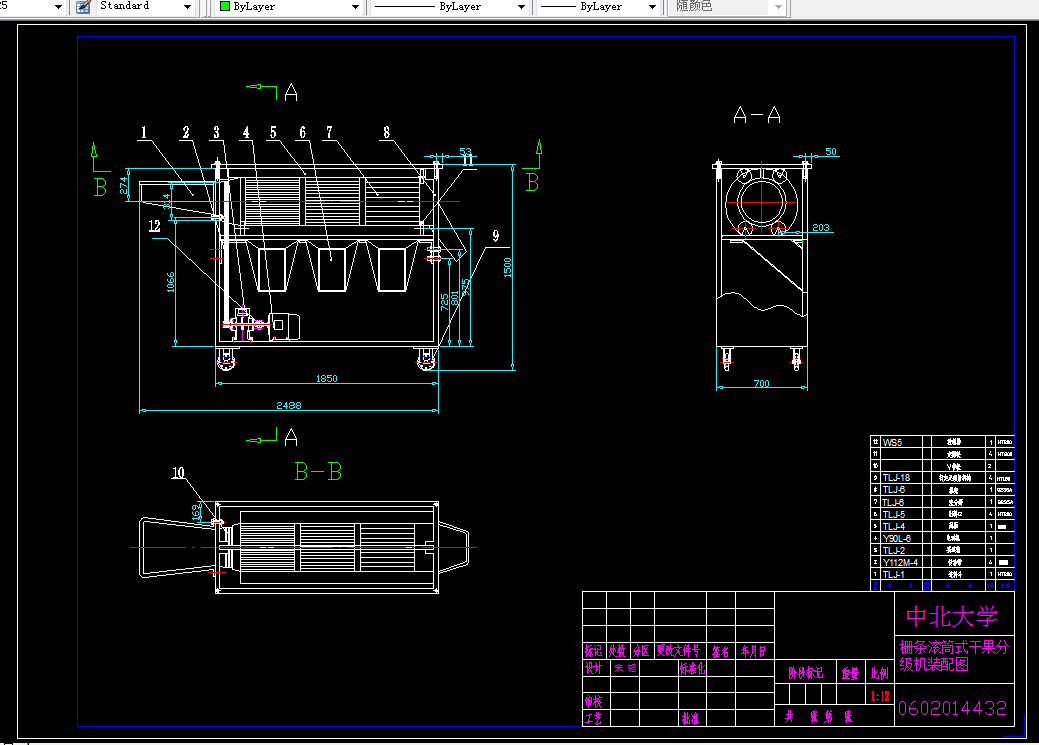Open the green ByLayer color dropdown
Viewport: 1039px width, 745px height.
(x=355, y=7)
